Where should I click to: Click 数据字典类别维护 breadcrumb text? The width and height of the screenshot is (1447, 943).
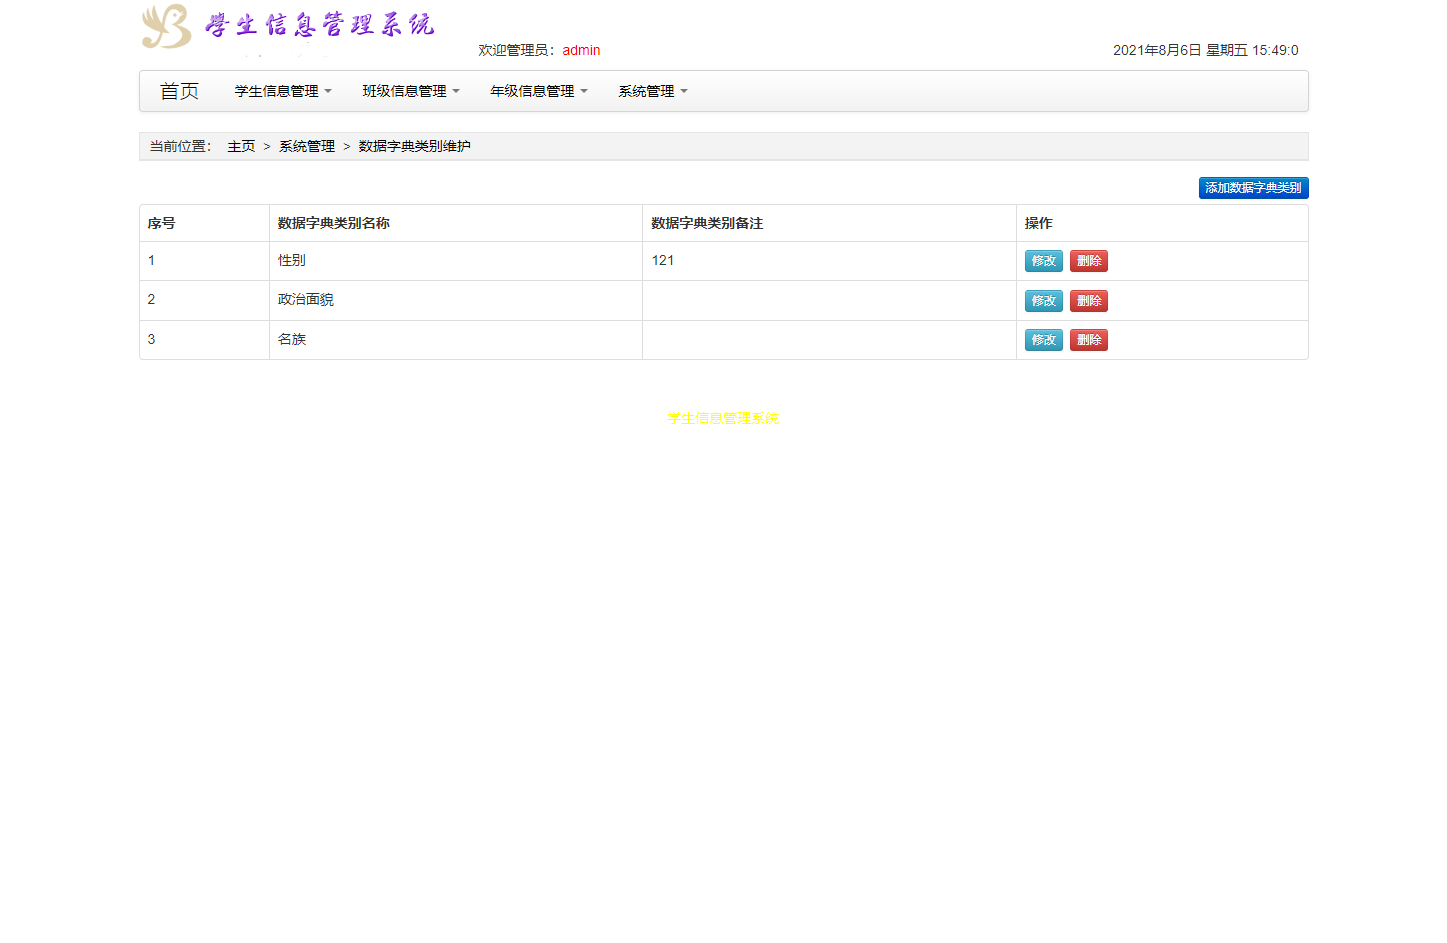coord(414,146)
